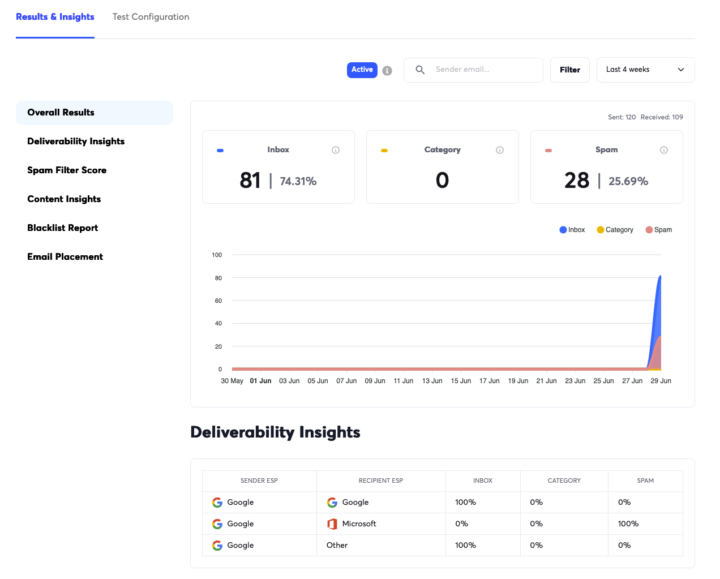Click Google sender icon in Other row
The height and width of the screenshot is (579, 720).
(x=217, y=545)
